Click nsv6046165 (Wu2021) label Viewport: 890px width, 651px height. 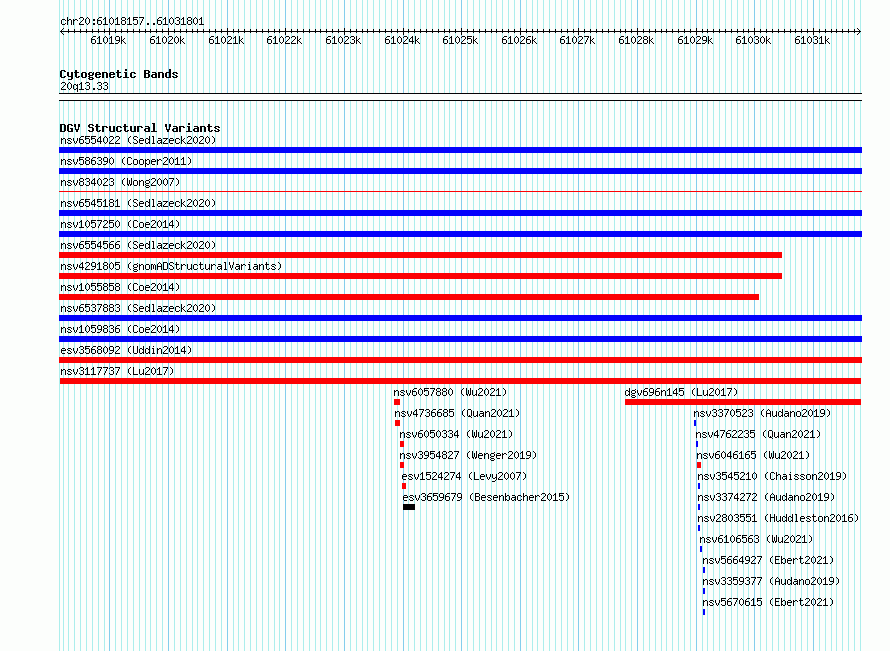tap(753, 455)
